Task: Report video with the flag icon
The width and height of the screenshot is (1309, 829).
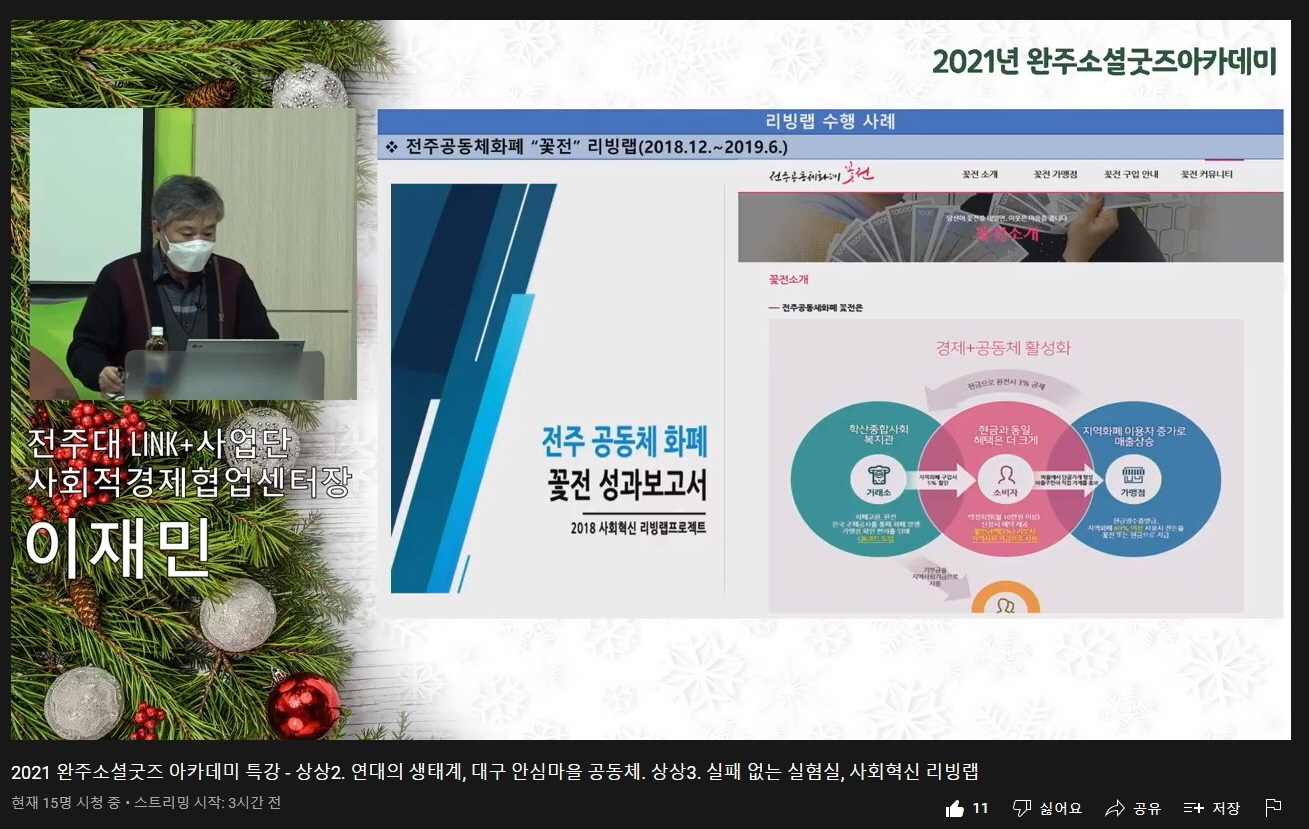Action: 1273,808
